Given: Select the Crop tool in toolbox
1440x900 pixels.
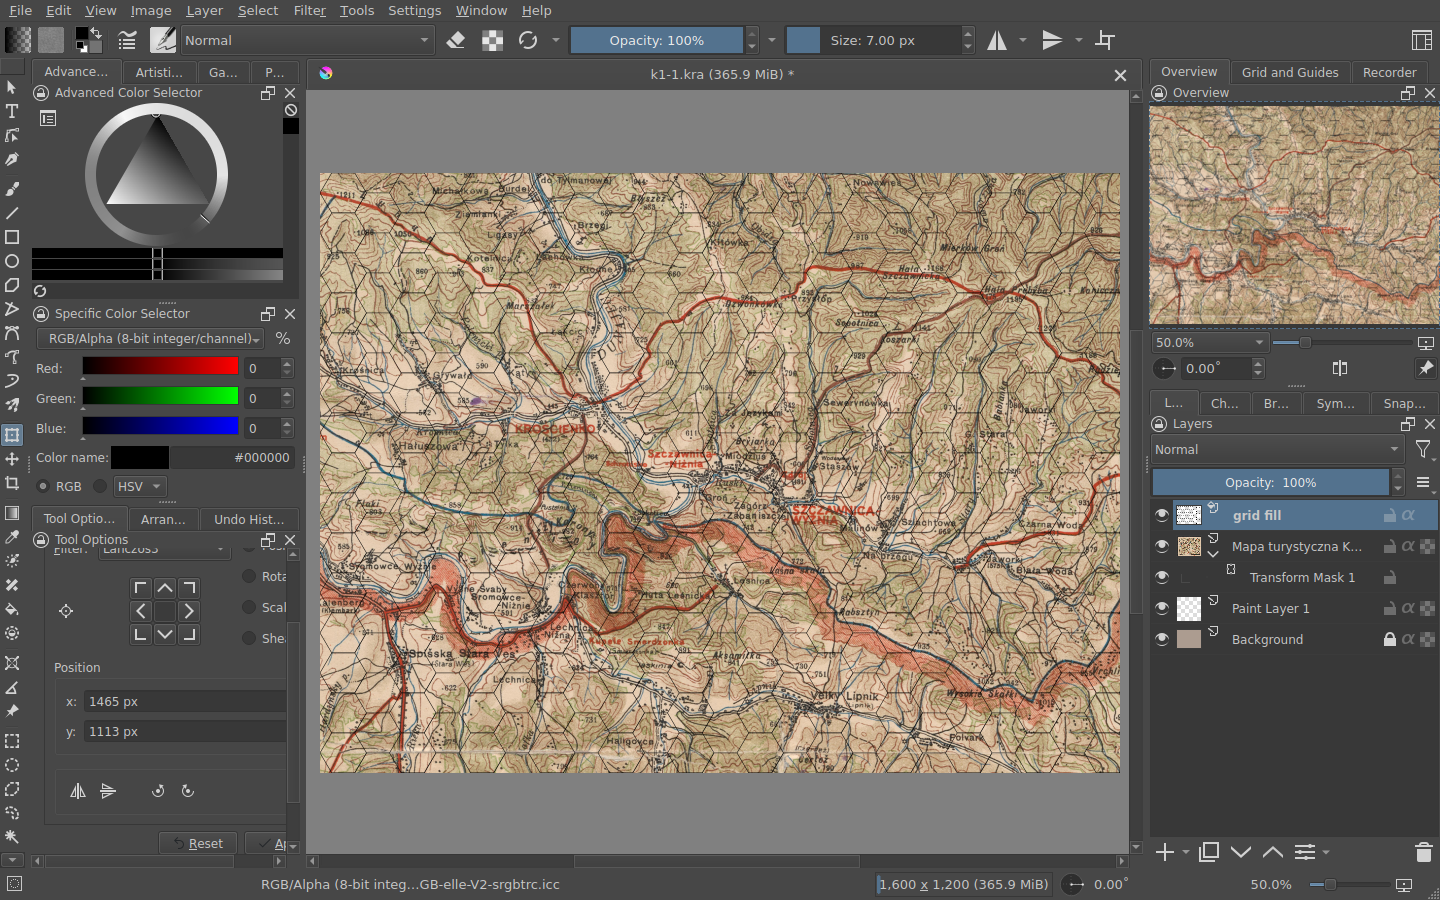Looking at the screenshot, I should [x=12, y=483].
